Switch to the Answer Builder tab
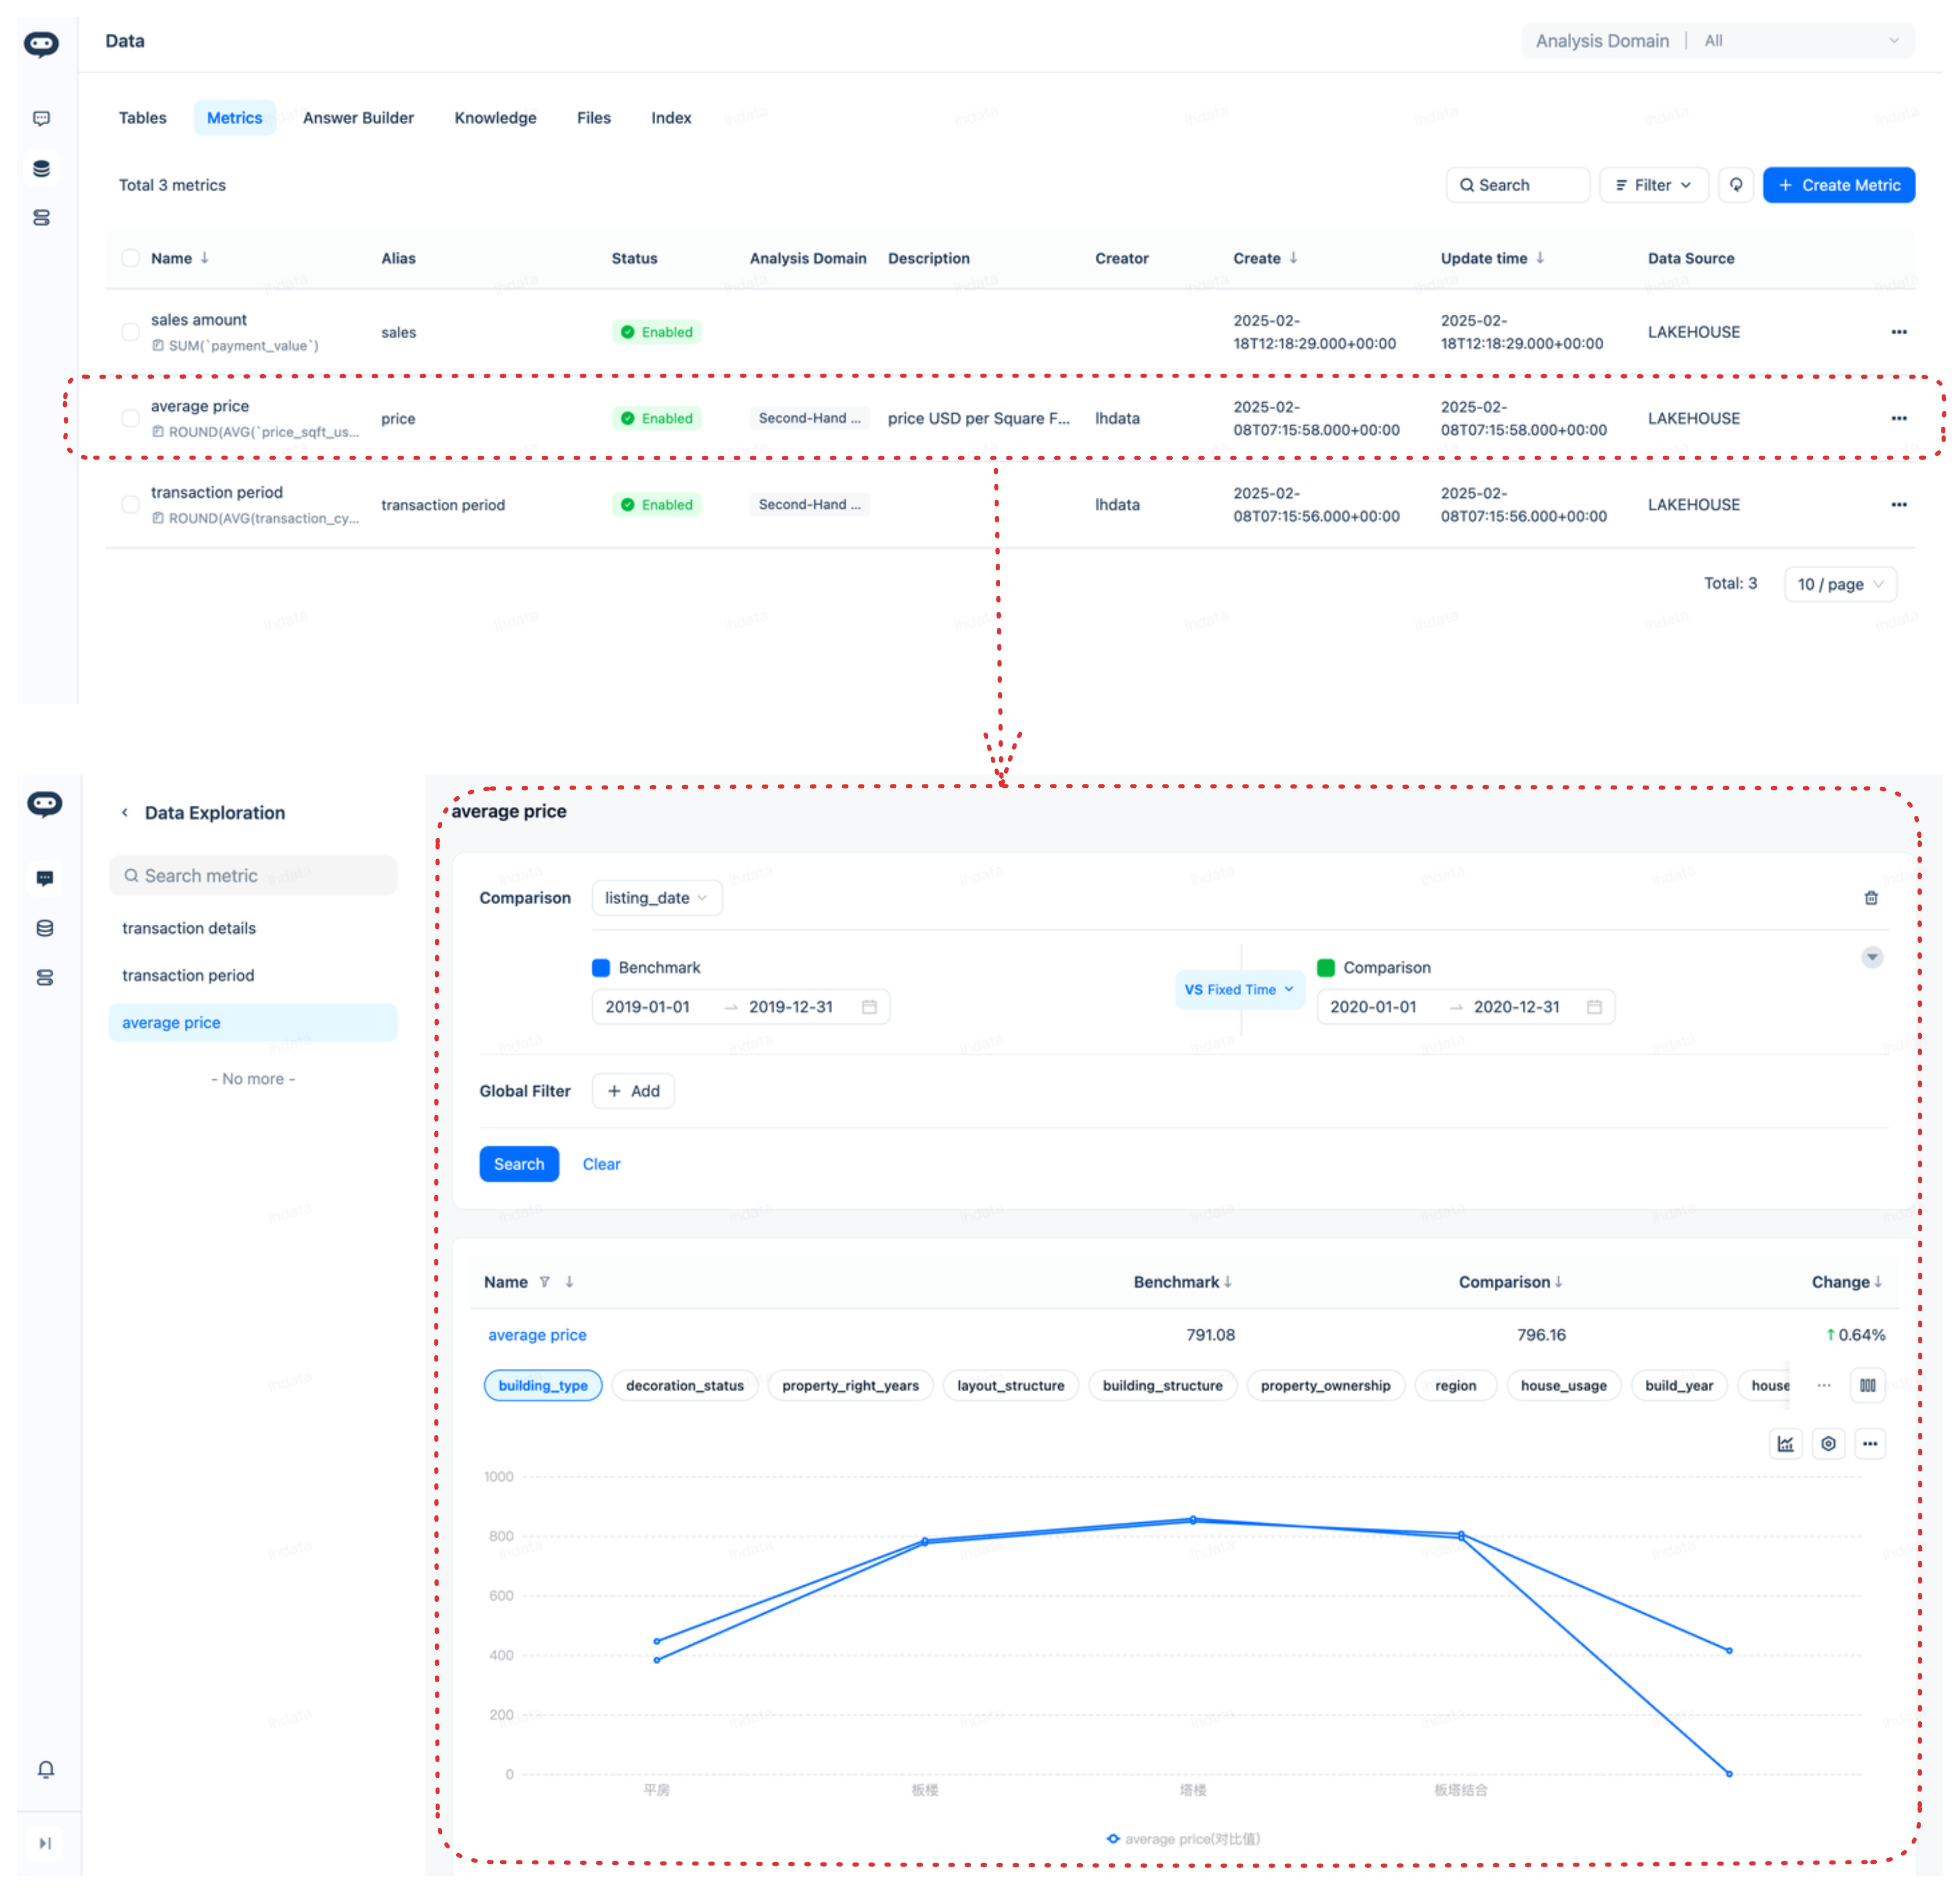This screenshot has width=1960, height=1893. (x=358, y=118)
